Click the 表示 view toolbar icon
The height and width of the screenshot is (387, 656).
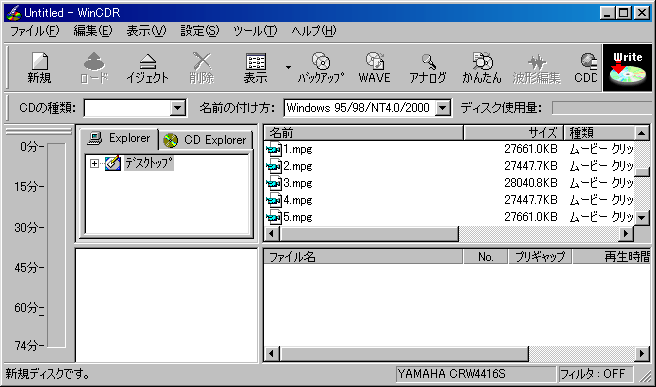255,68
